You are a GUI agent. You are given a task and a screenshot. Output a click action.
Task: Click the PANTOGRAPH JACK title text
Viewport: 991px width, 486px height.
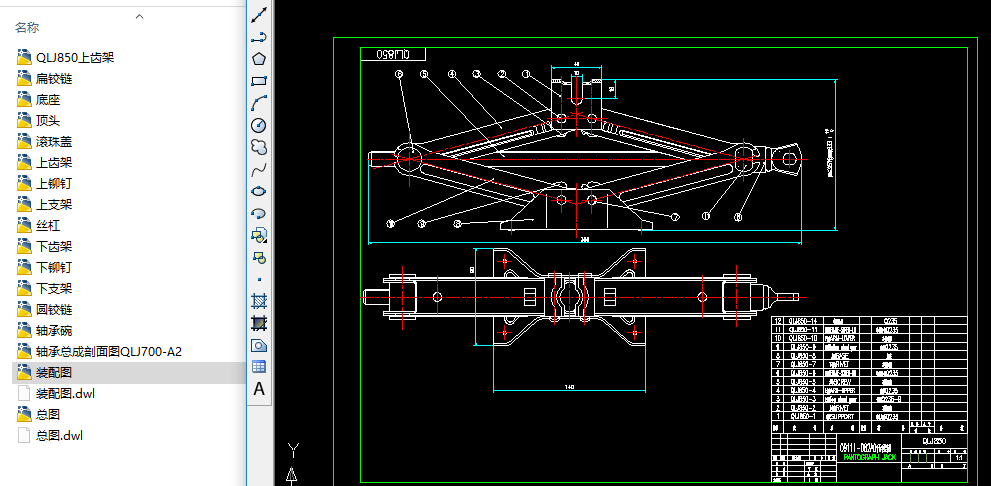click(869, 457)
